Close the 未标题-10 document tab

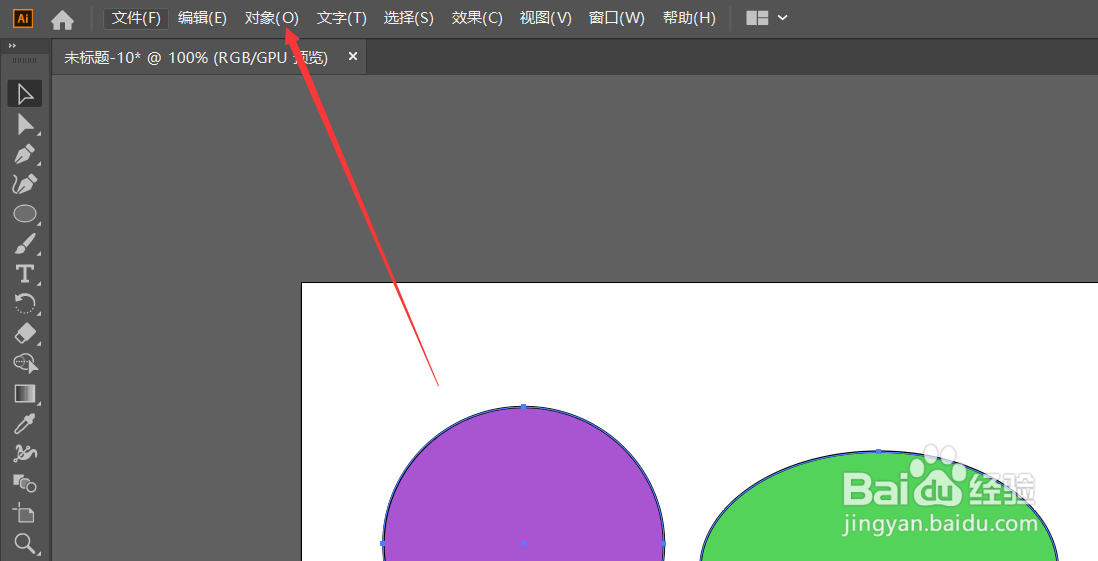click(x=353, y=56)
